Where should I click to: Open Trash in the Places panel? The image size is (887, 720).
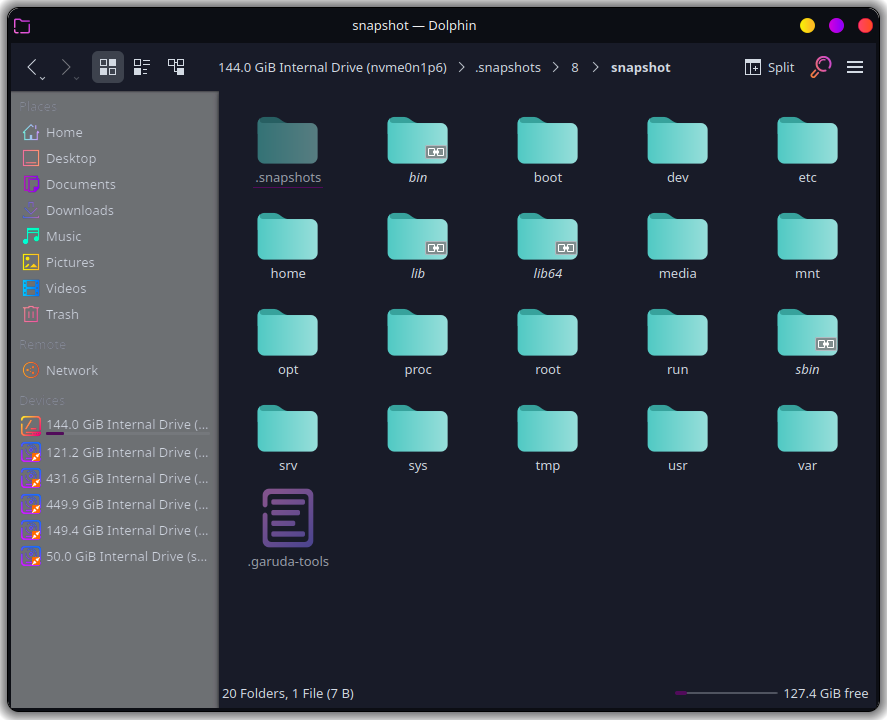point(115,314)
